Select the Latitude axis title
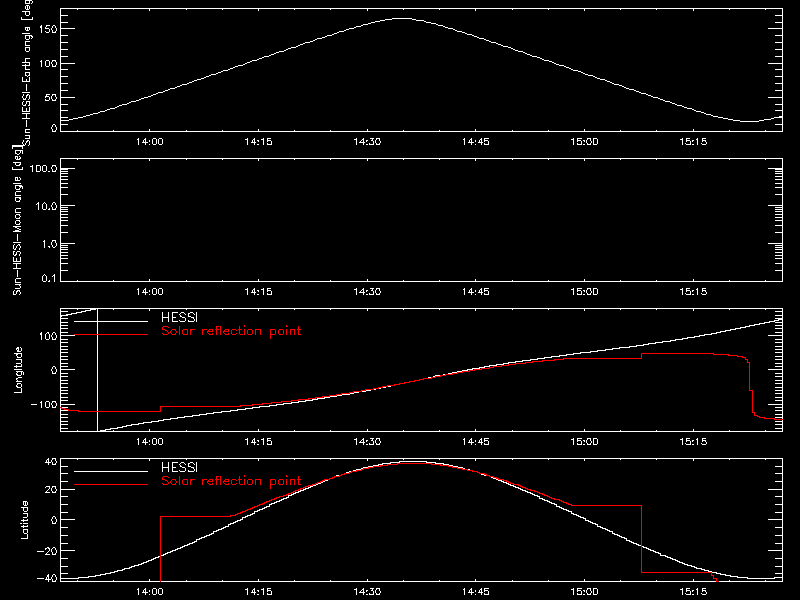Screen dimensions: 800x600 pyautogui.click(x=24, y=520)
